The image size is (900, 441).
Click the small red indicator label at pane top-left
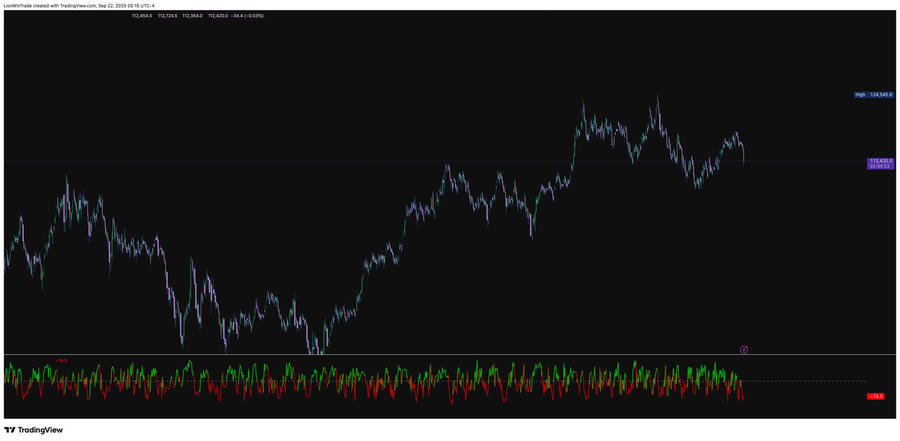click(x=62, y=360)
